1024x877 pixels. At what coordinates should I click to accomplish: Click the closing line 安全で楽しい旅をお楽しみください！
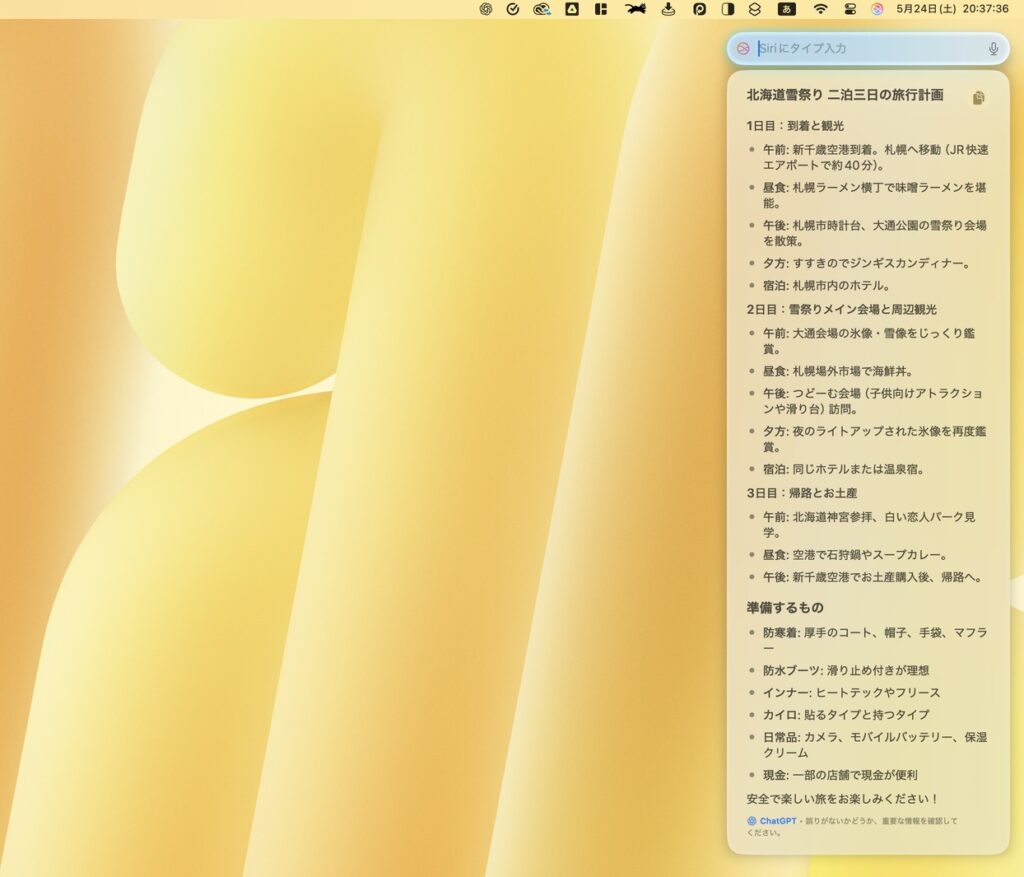point(843,799)
